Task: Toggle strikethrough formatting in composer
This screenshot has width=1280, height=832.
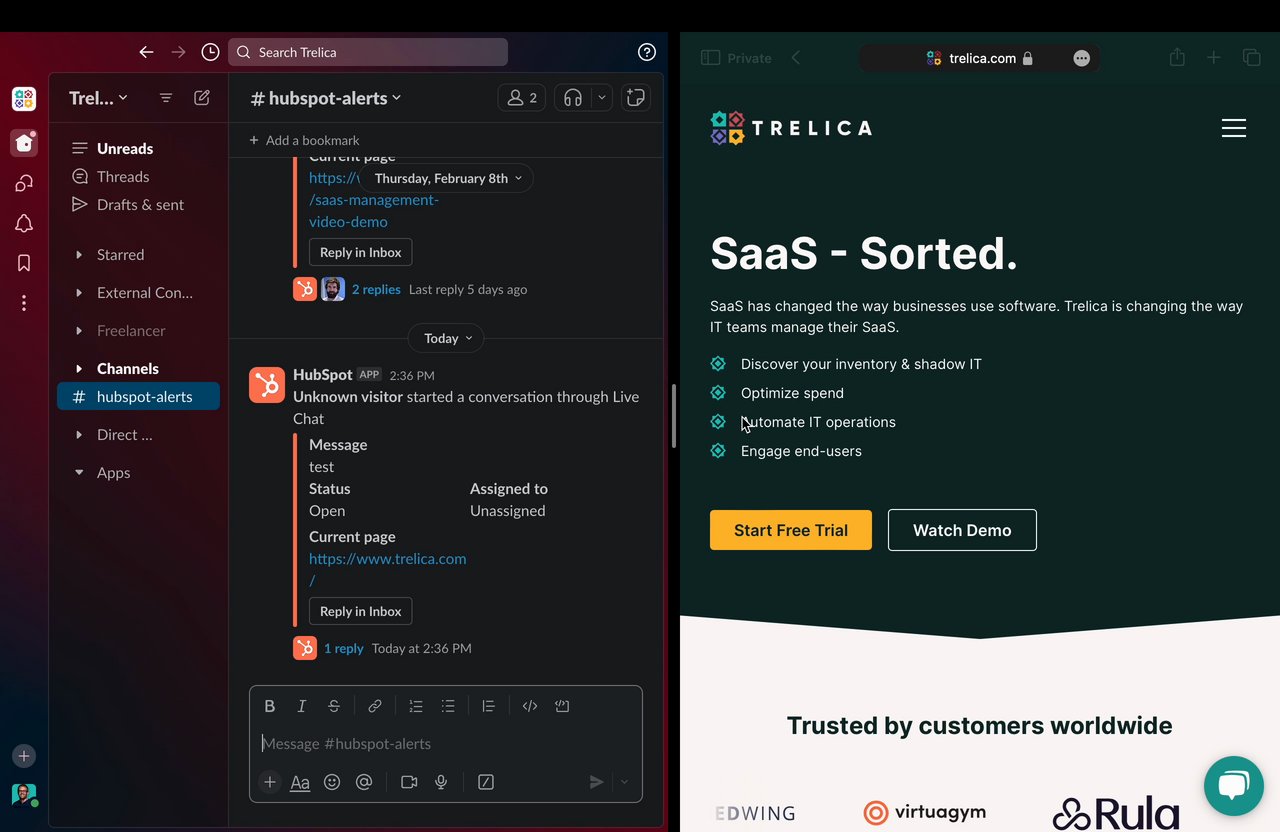Action: coord(334,706)
